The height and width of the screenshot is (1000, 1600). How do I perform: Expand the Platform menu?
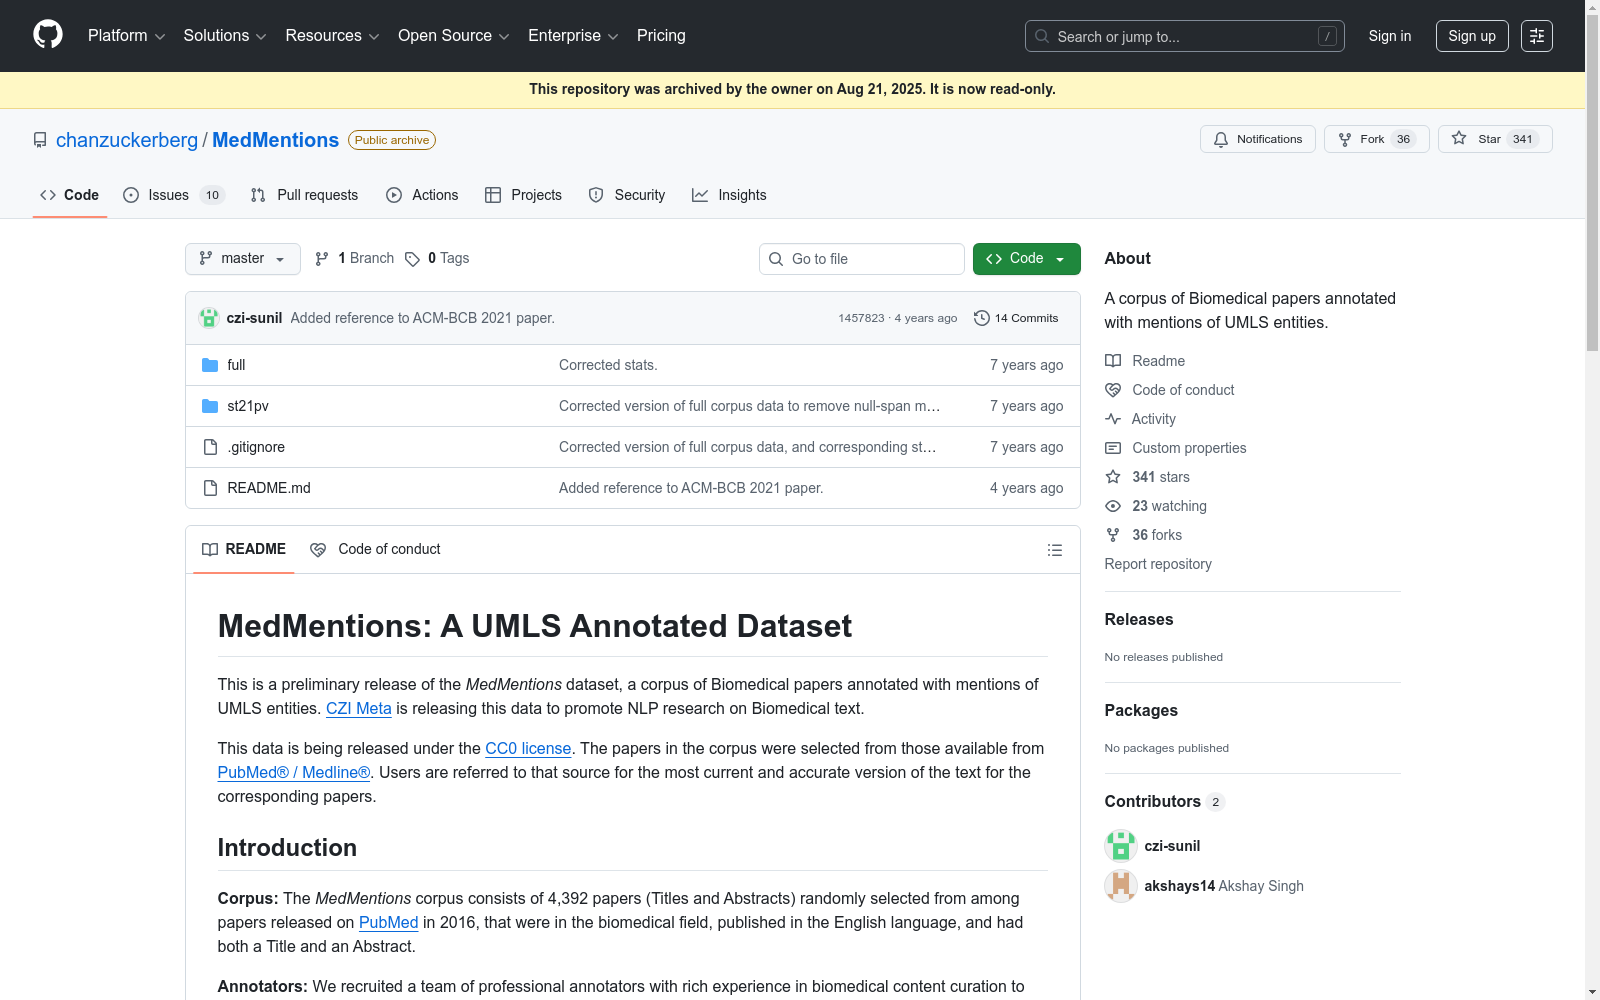click(x=126, y=36)
